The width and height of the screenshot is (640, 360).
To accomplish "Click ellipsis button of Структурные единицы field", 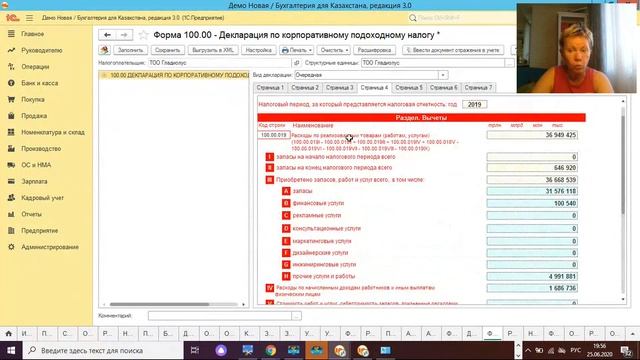I will (x=509, y=63).
